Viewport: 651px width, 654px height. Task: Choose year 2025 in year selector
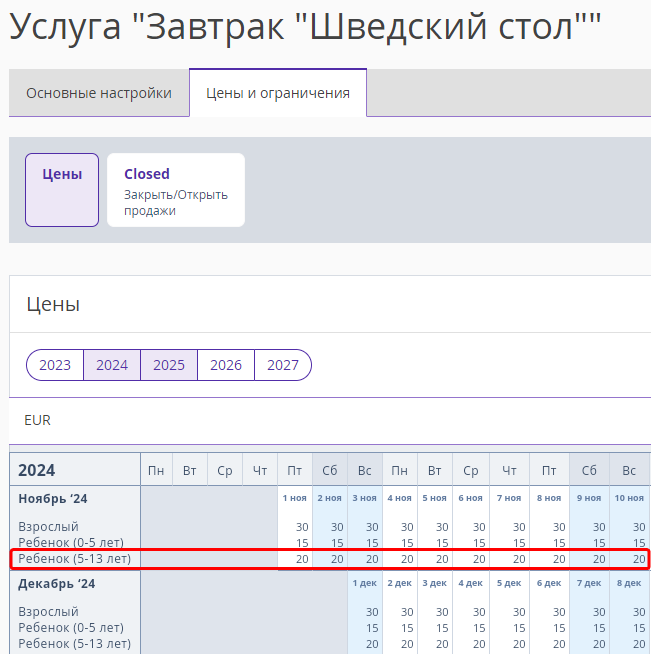[x=169, y=365]
